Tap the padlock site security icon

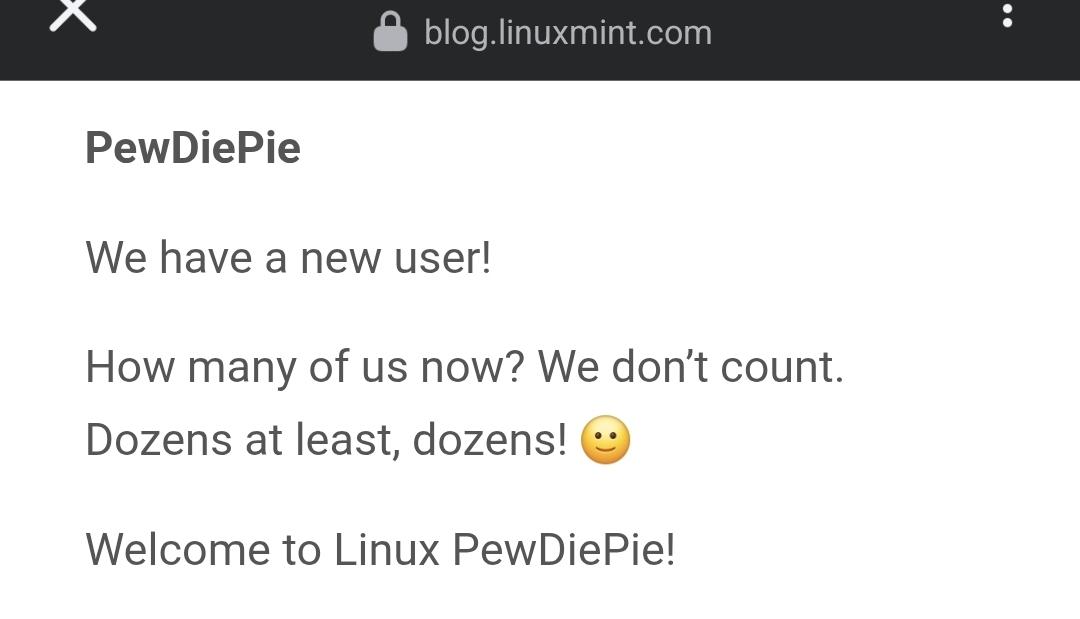[391, 32]
